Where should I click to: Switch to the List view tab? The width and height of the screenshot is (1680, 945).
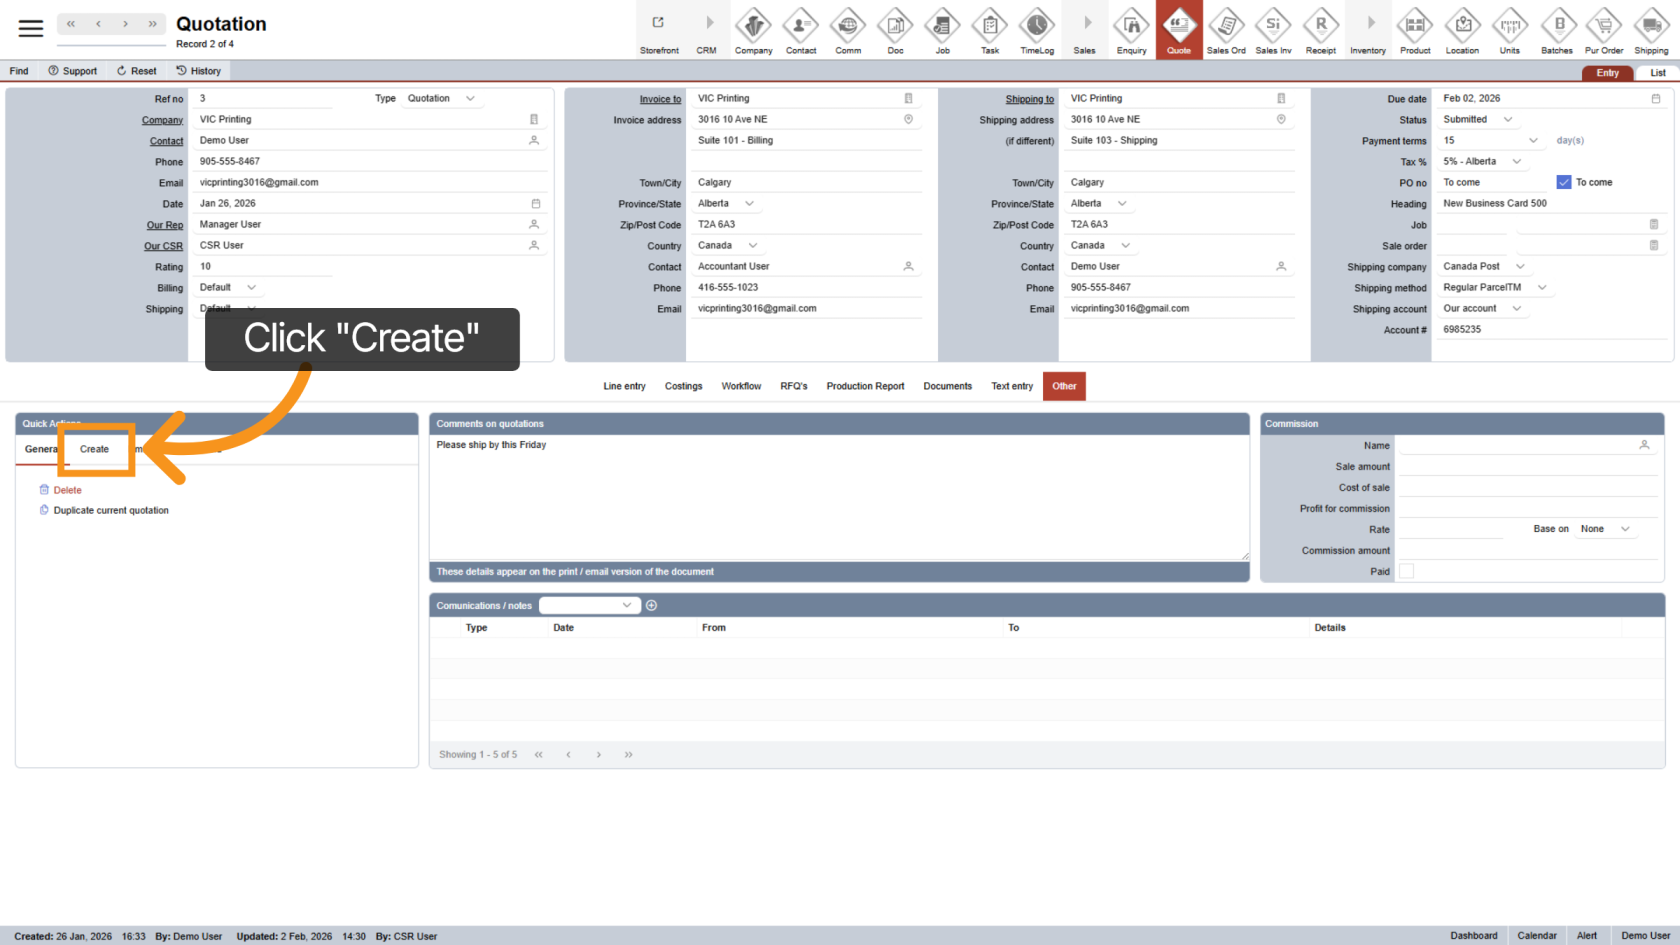point(1657,73)
